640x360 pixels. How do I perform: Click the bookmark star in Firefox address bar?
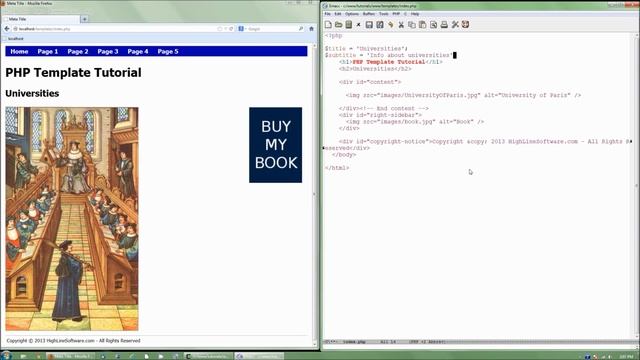coord(220,29)
